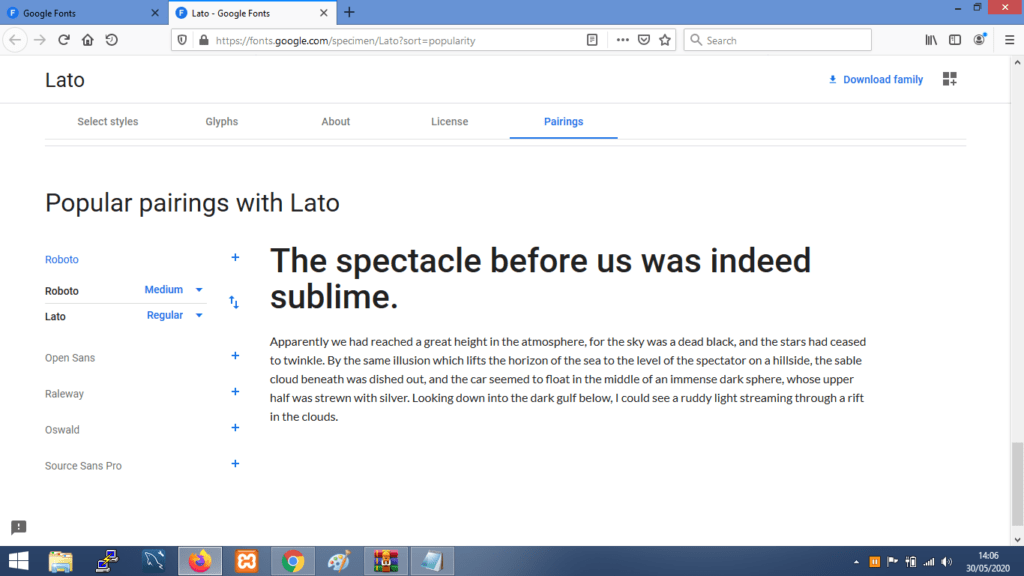Switch to About tab
The image size is (1024, 576).
pos(336,121)
